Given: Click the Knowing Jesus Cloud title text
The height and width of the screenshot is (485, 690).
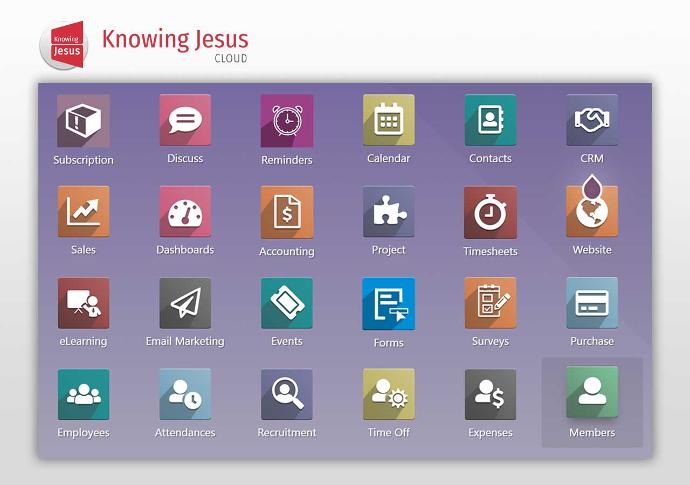Looking at the screenshot, I should coord(175,45).
